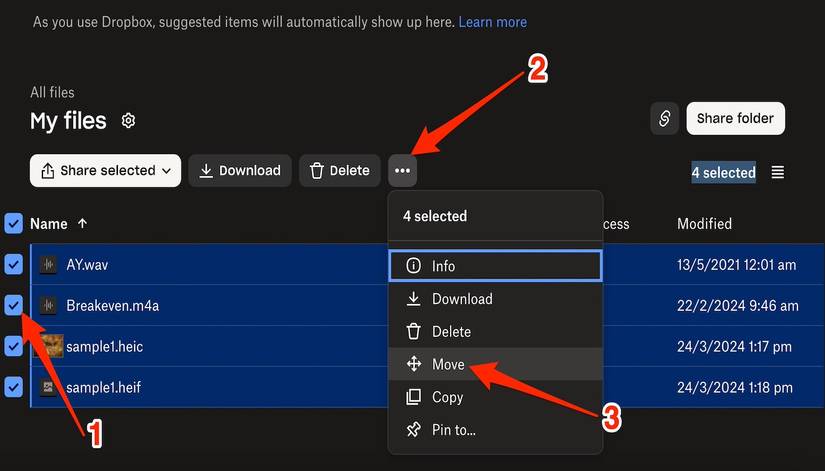
Task: Expand the Share selected dropdown
Action: tap(105, 171)
